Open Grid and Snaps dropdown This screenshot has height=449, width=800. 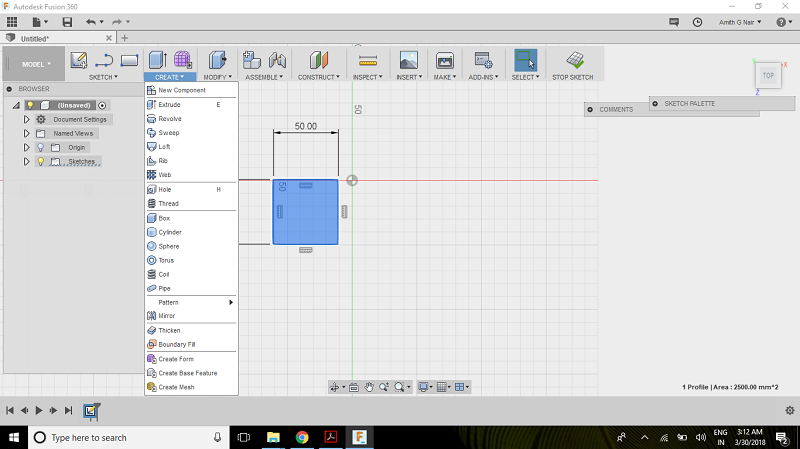pyautogui.click(x=444, y=387)
